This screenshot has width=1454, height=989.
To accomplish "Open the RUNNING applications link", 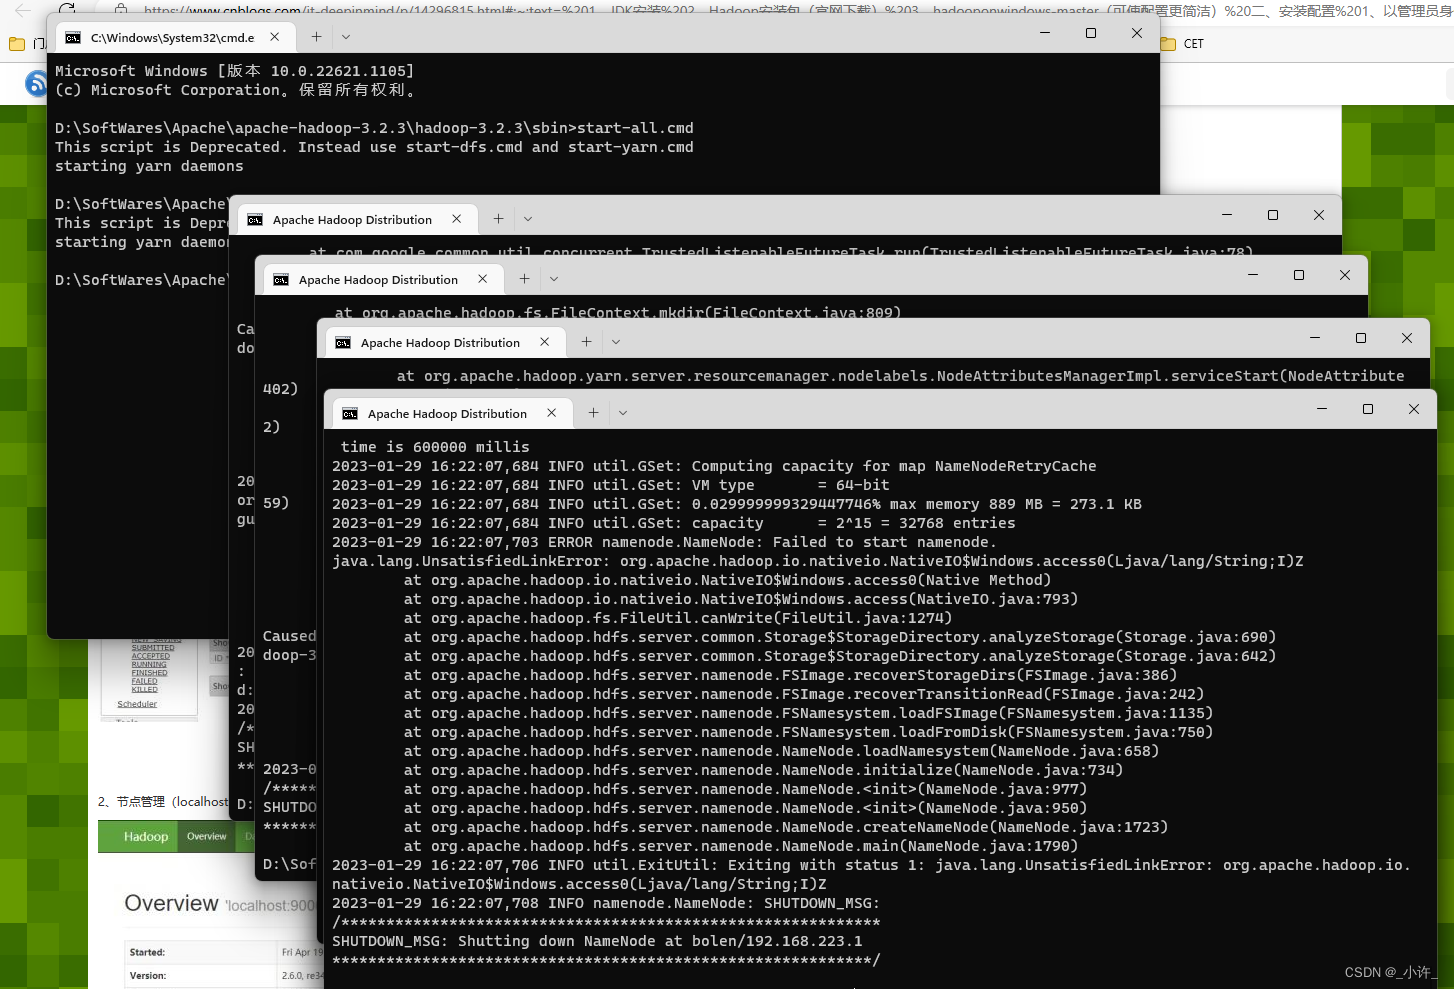I will (149, 664).
